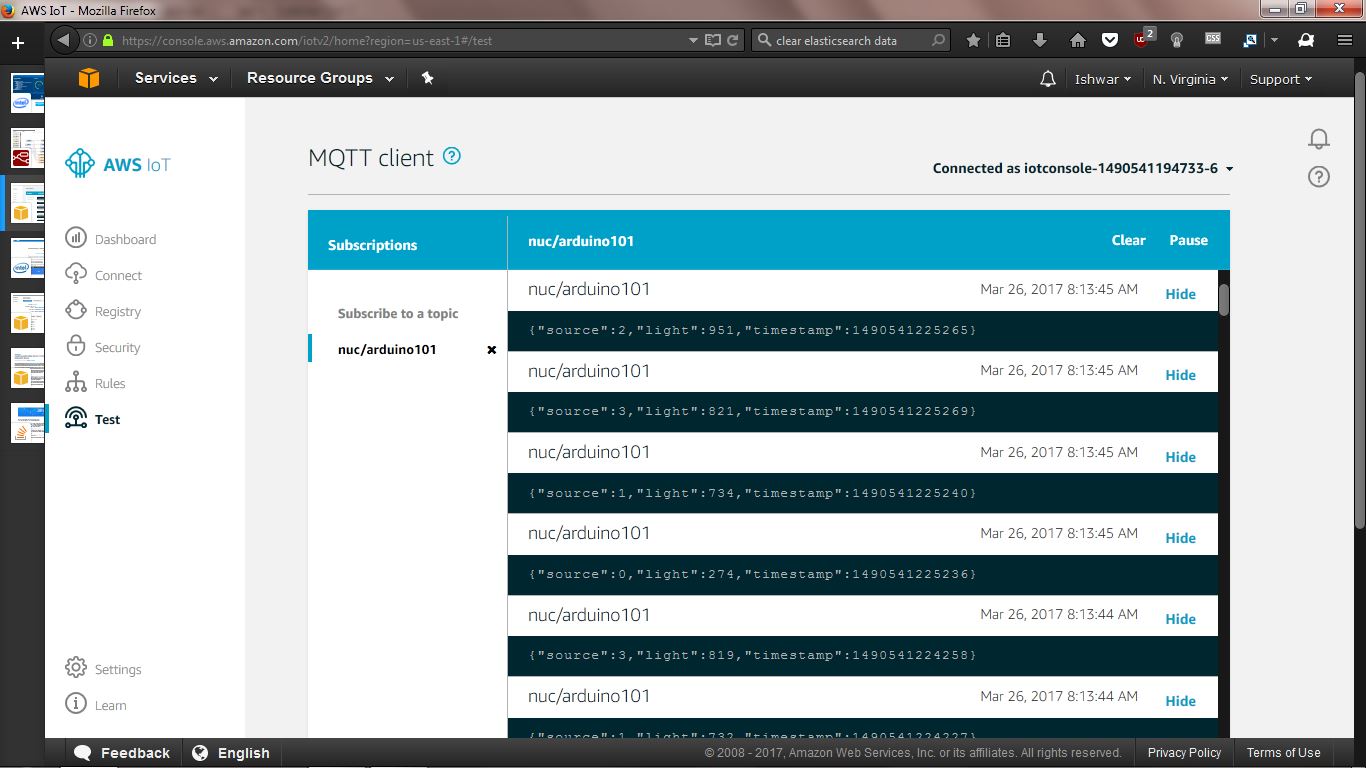Open the Rules section in sidebar
The height and width of the screenshot is (768, 1366).
(x=96, y=383)
